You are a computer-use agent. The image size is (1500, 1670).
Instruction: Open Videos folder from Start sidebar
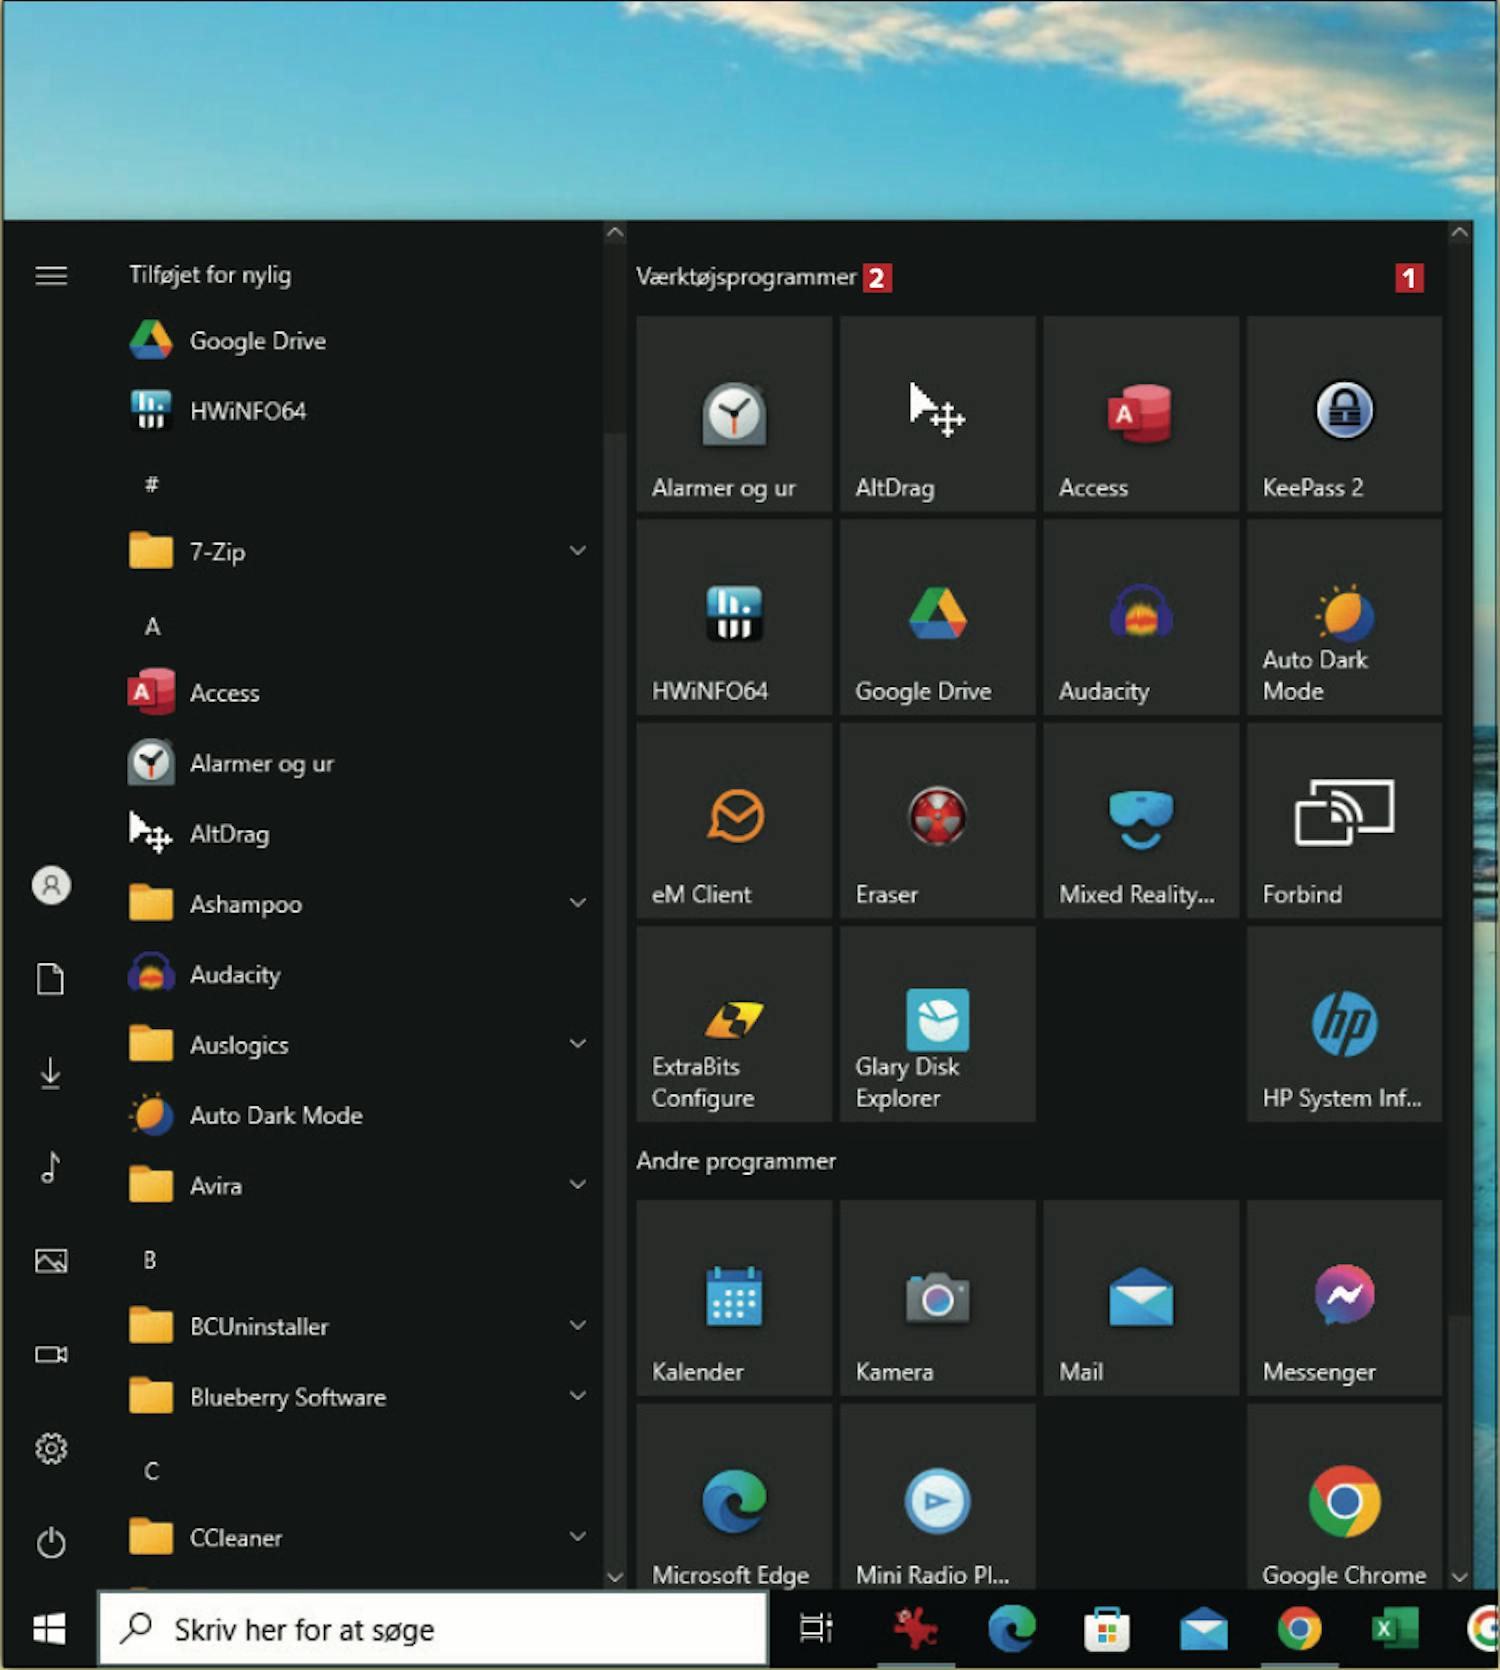coord(51,1354)
